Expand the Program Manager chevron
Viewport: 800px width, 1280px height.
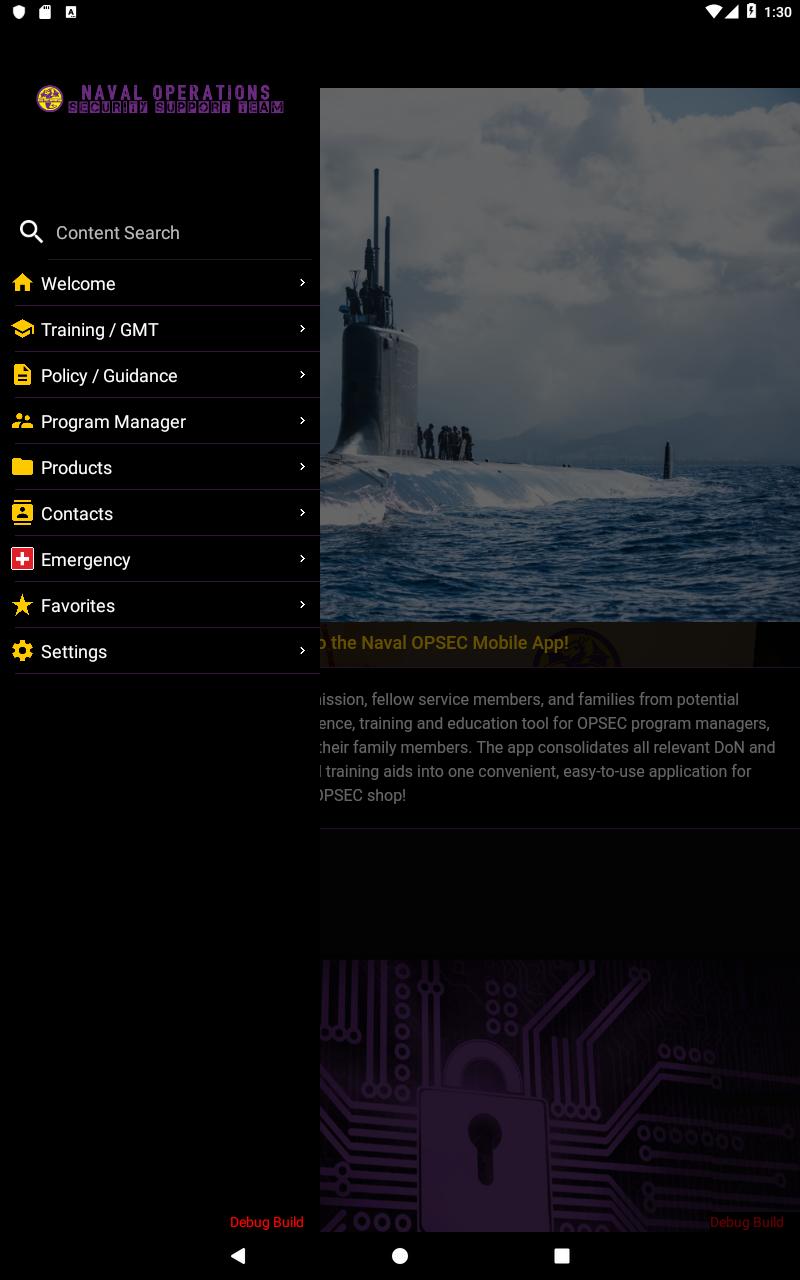(x=302, y=421)
